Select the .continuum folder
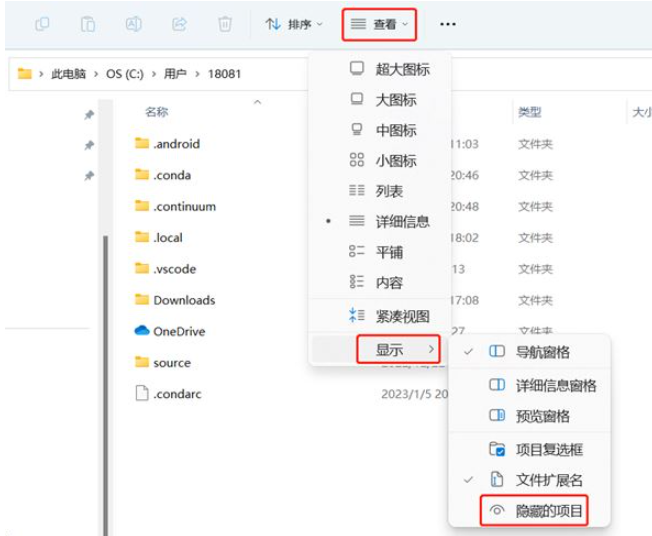The width and height of the screenshot is (652, 536). 175,206
